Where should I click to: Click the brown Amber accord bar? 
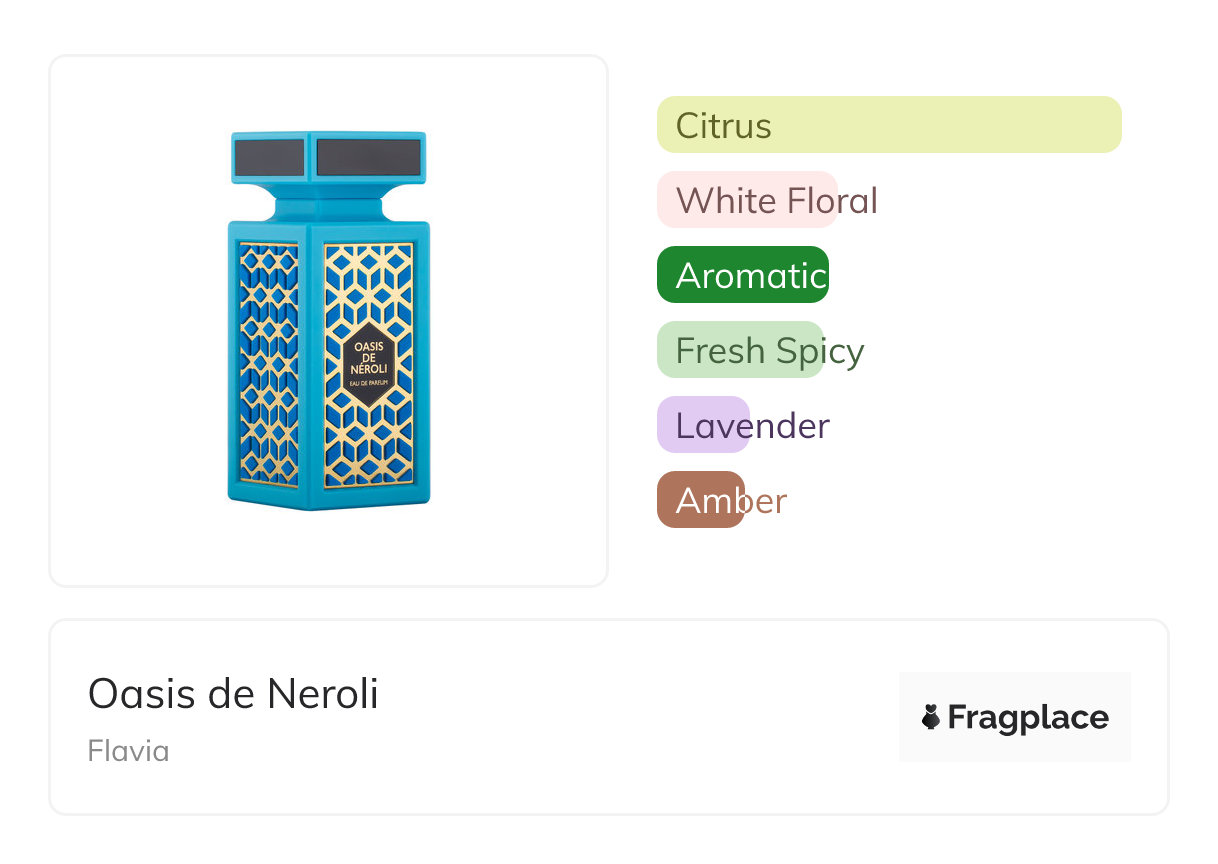pos(700,500)
